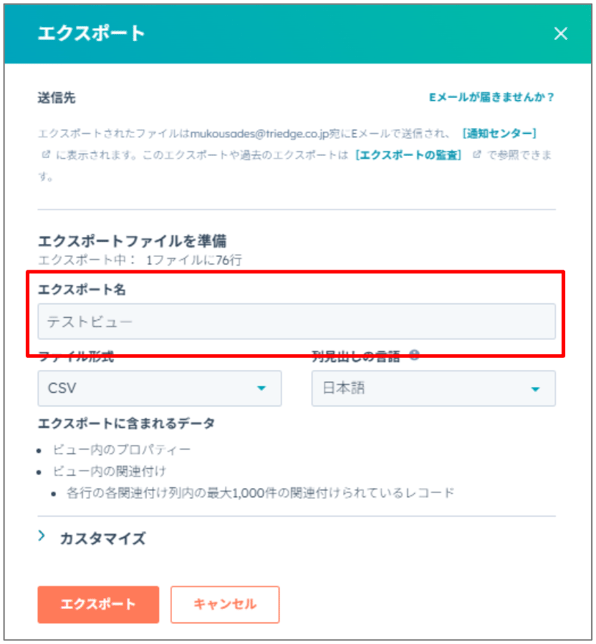Click the caret arrow in the CSV selector

point(261,388)
